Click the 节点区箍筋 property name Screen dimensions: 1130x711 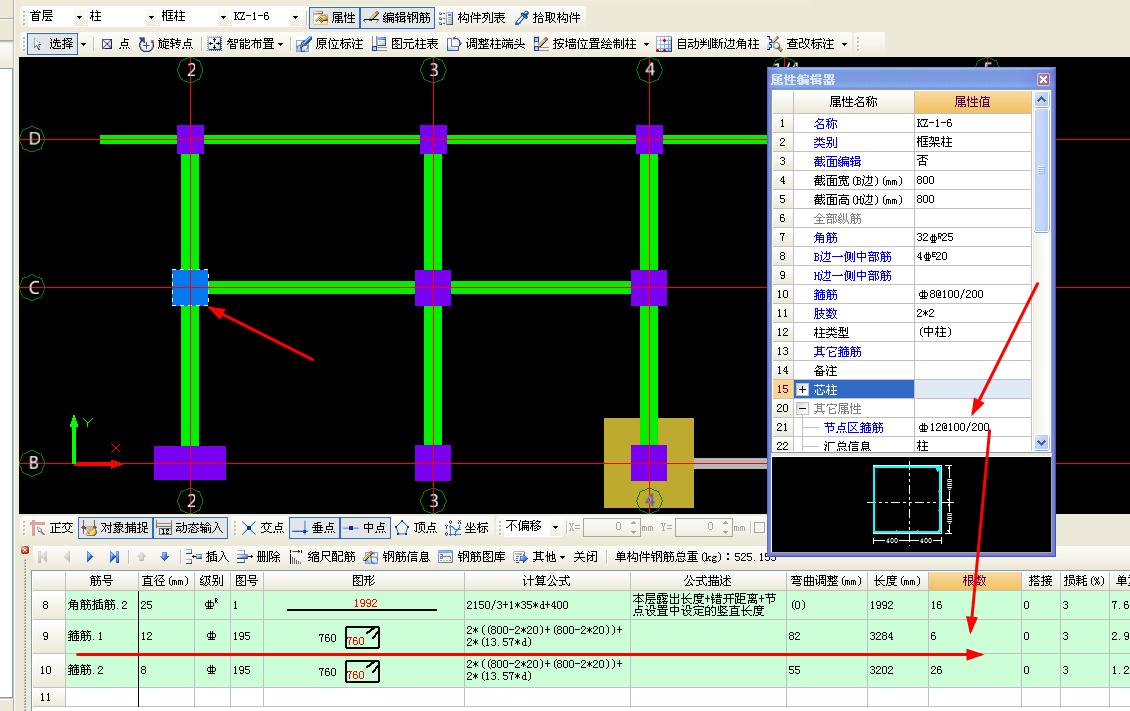[853, 428]
